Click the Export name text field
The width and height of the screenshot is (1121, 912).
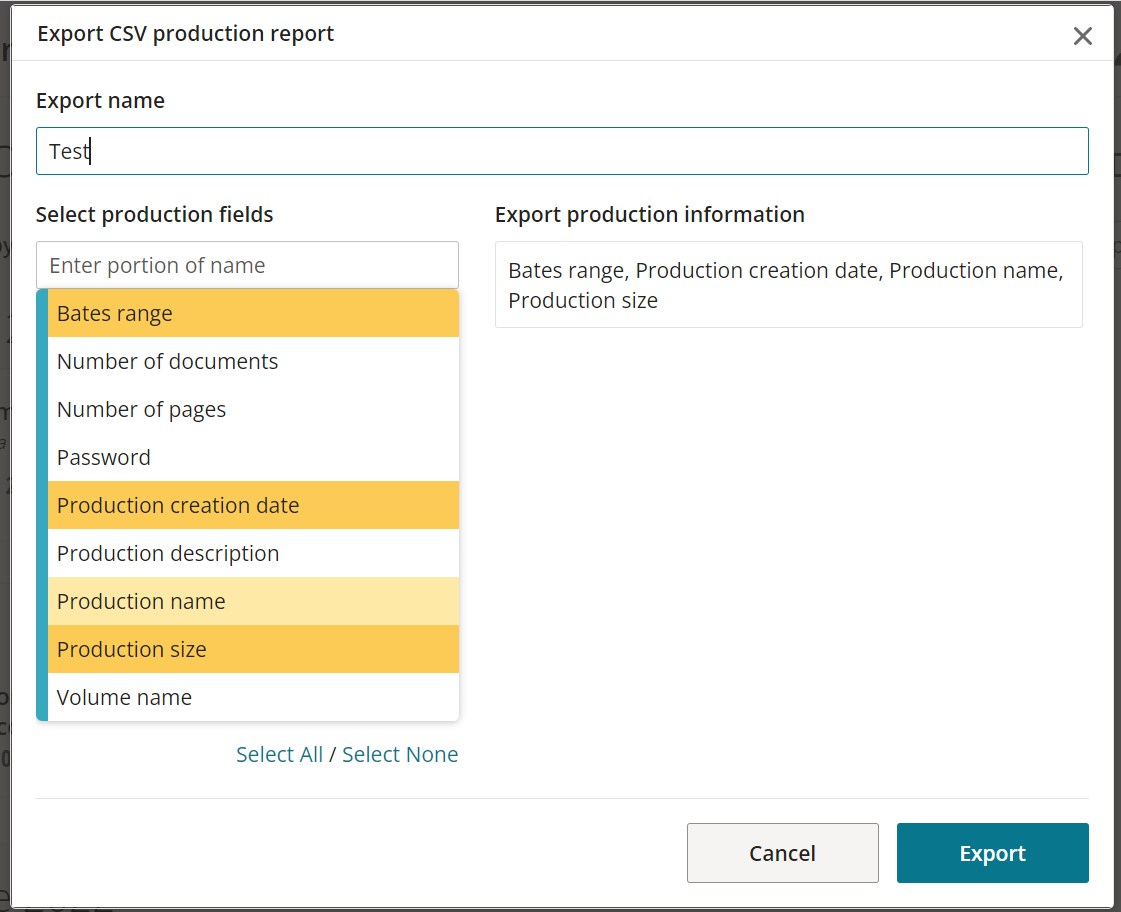coord(562,151)
